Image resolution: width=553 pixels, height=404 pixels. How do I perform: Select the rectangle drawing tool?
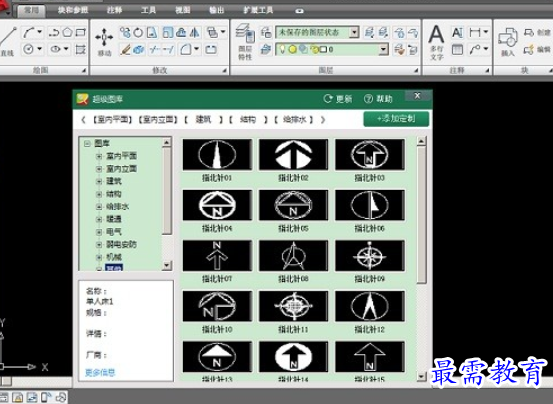(x=81, y=32)
